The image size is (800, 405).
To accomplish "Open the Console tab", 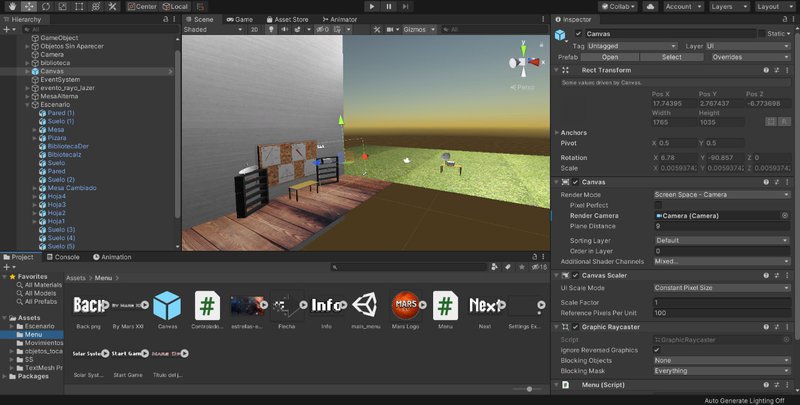I will tap(66, 257).
